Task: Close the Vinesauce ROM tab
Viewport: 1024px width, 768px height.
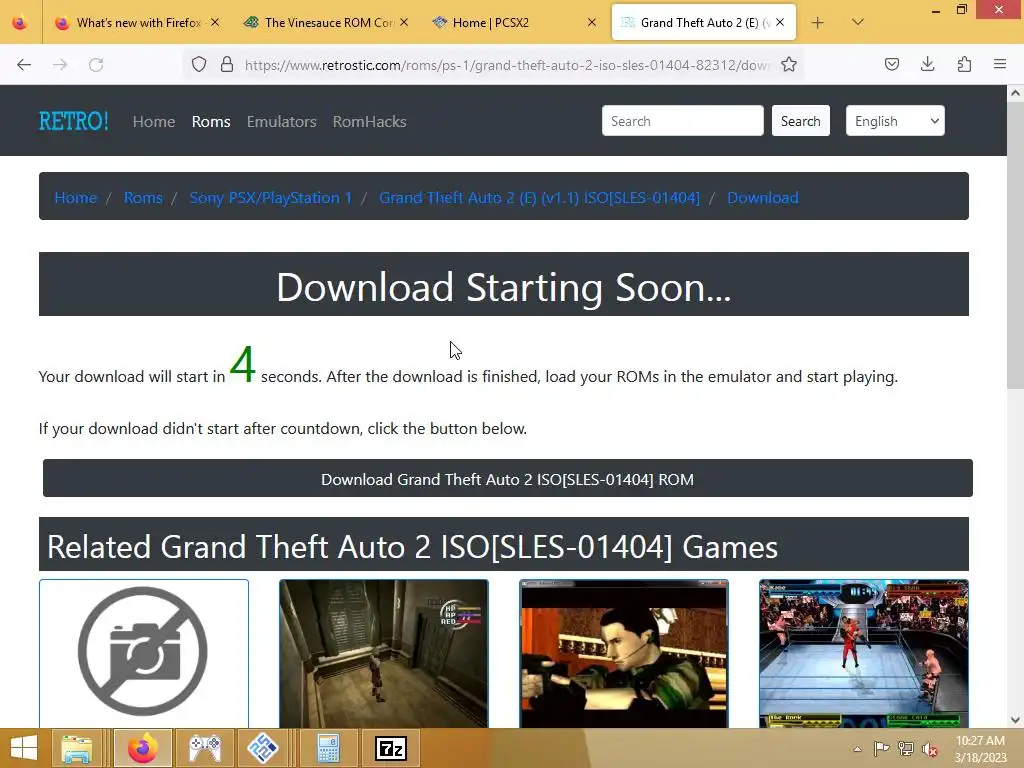Action: [404, 22]
